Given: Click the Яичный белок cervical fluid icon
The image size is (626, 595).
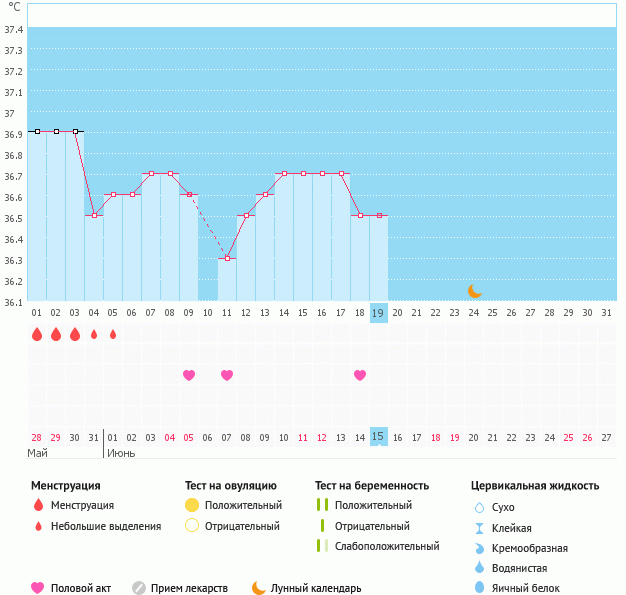Looking at the screenshot, I should coord(479,588).
